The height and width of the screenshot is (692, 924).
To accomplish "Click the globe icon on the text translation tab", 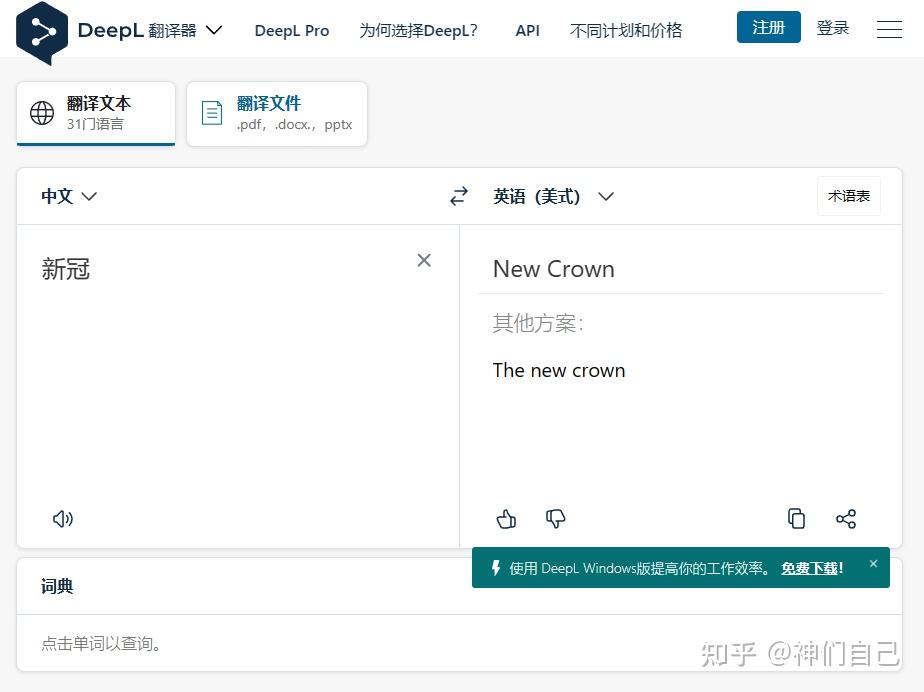I will coord(42,112).
